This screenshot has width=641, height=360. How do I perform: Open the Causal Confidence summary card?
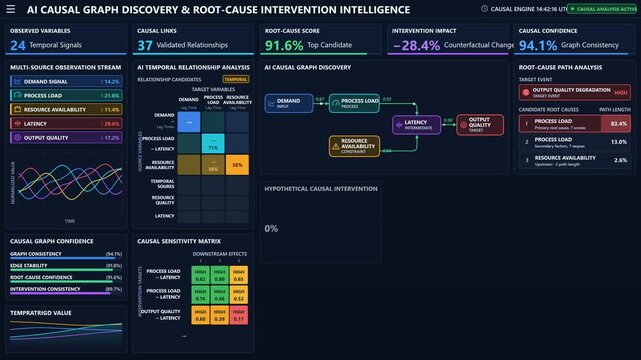pyautogui.click(x=575, y=39)
